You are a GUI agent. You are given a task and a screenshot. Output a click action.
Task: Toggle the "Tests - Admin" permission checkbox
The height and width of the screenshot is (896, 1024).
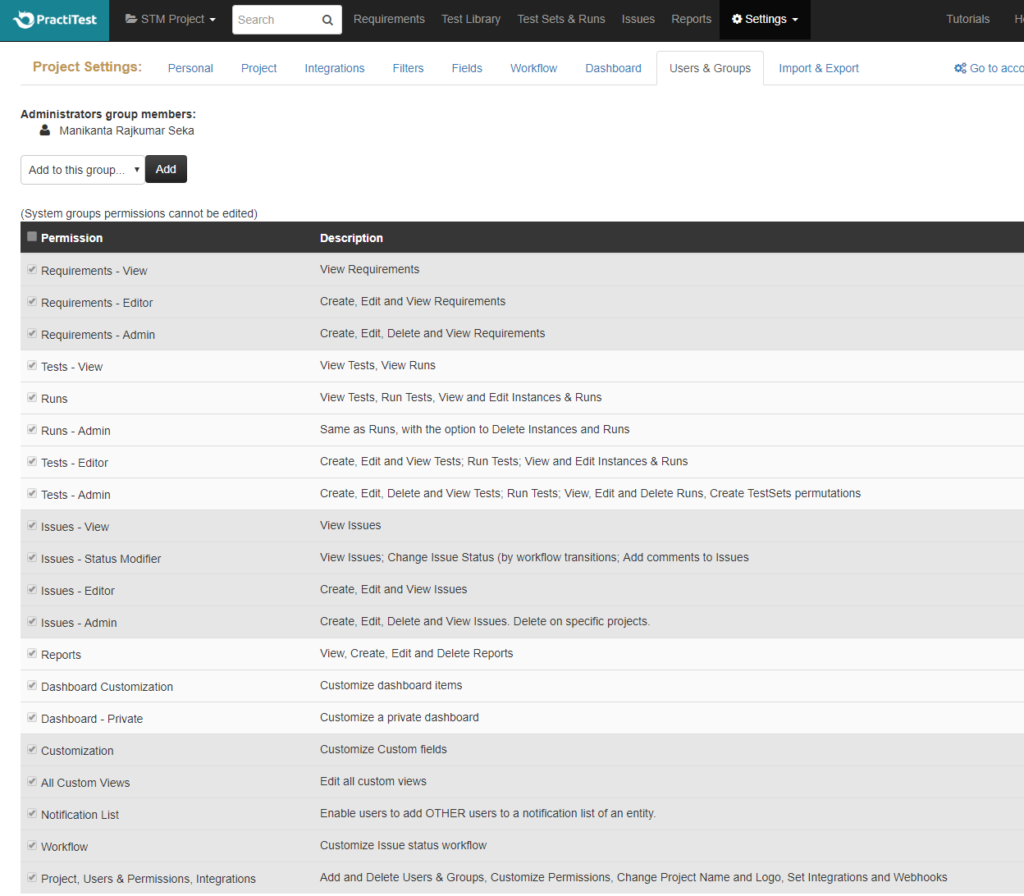pyautogui.click(x=31, y=494)
